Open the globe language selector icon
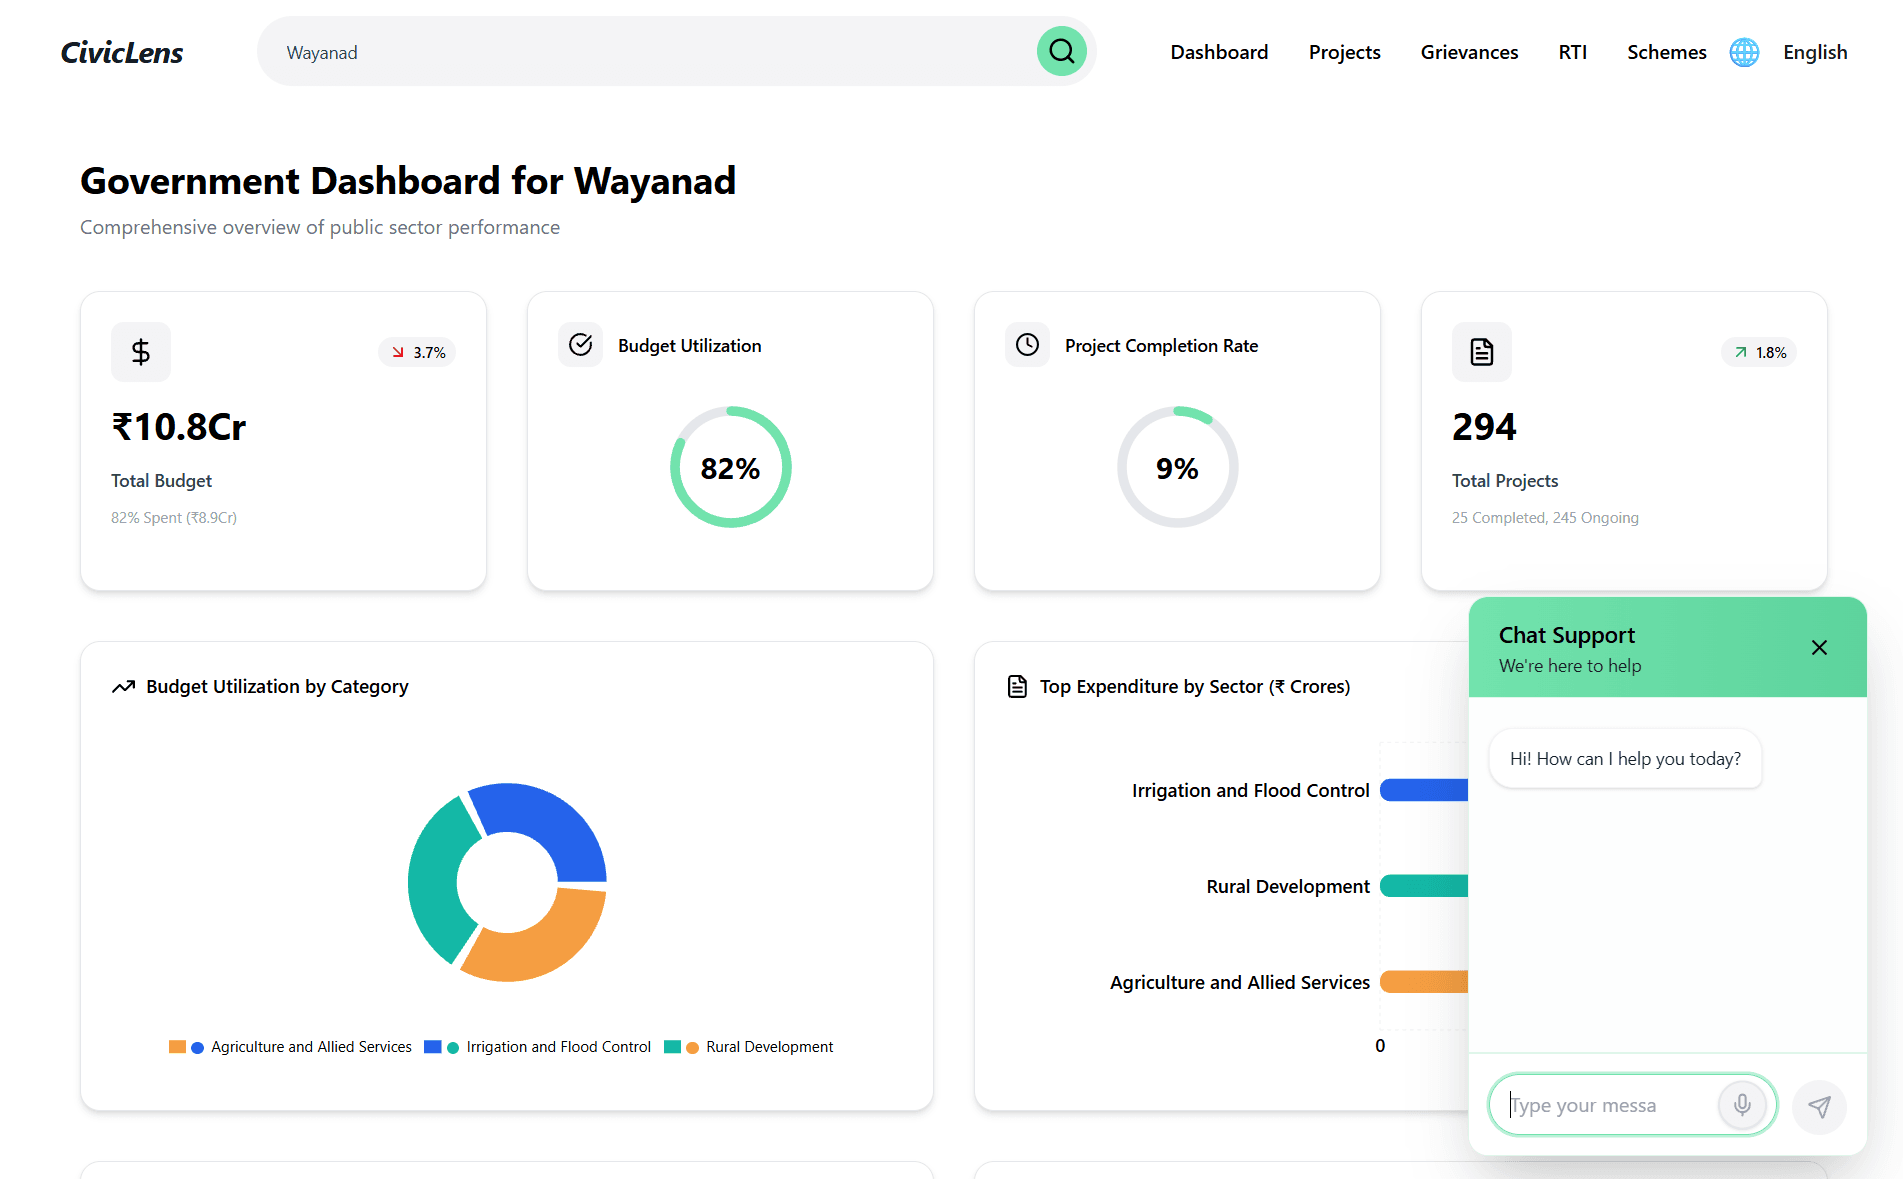 tap(1744, 51)
